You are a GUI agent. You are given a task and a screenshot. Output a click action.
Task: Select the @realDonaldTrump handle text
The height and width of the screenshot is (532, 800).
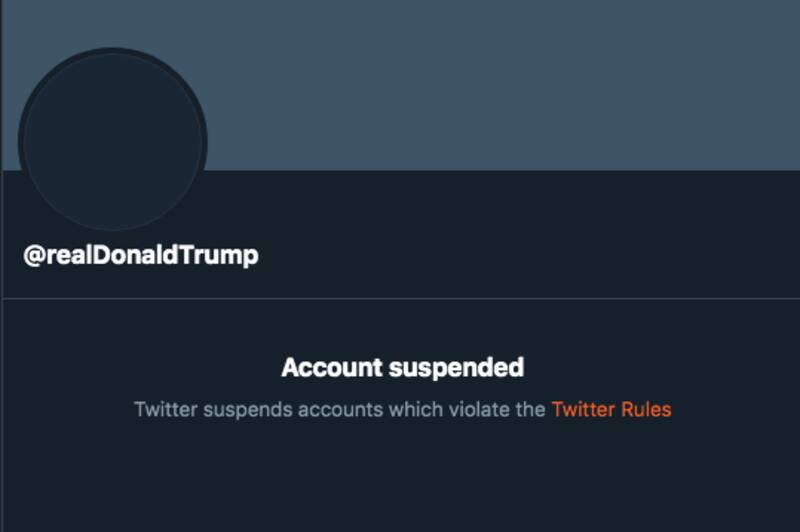141,255
